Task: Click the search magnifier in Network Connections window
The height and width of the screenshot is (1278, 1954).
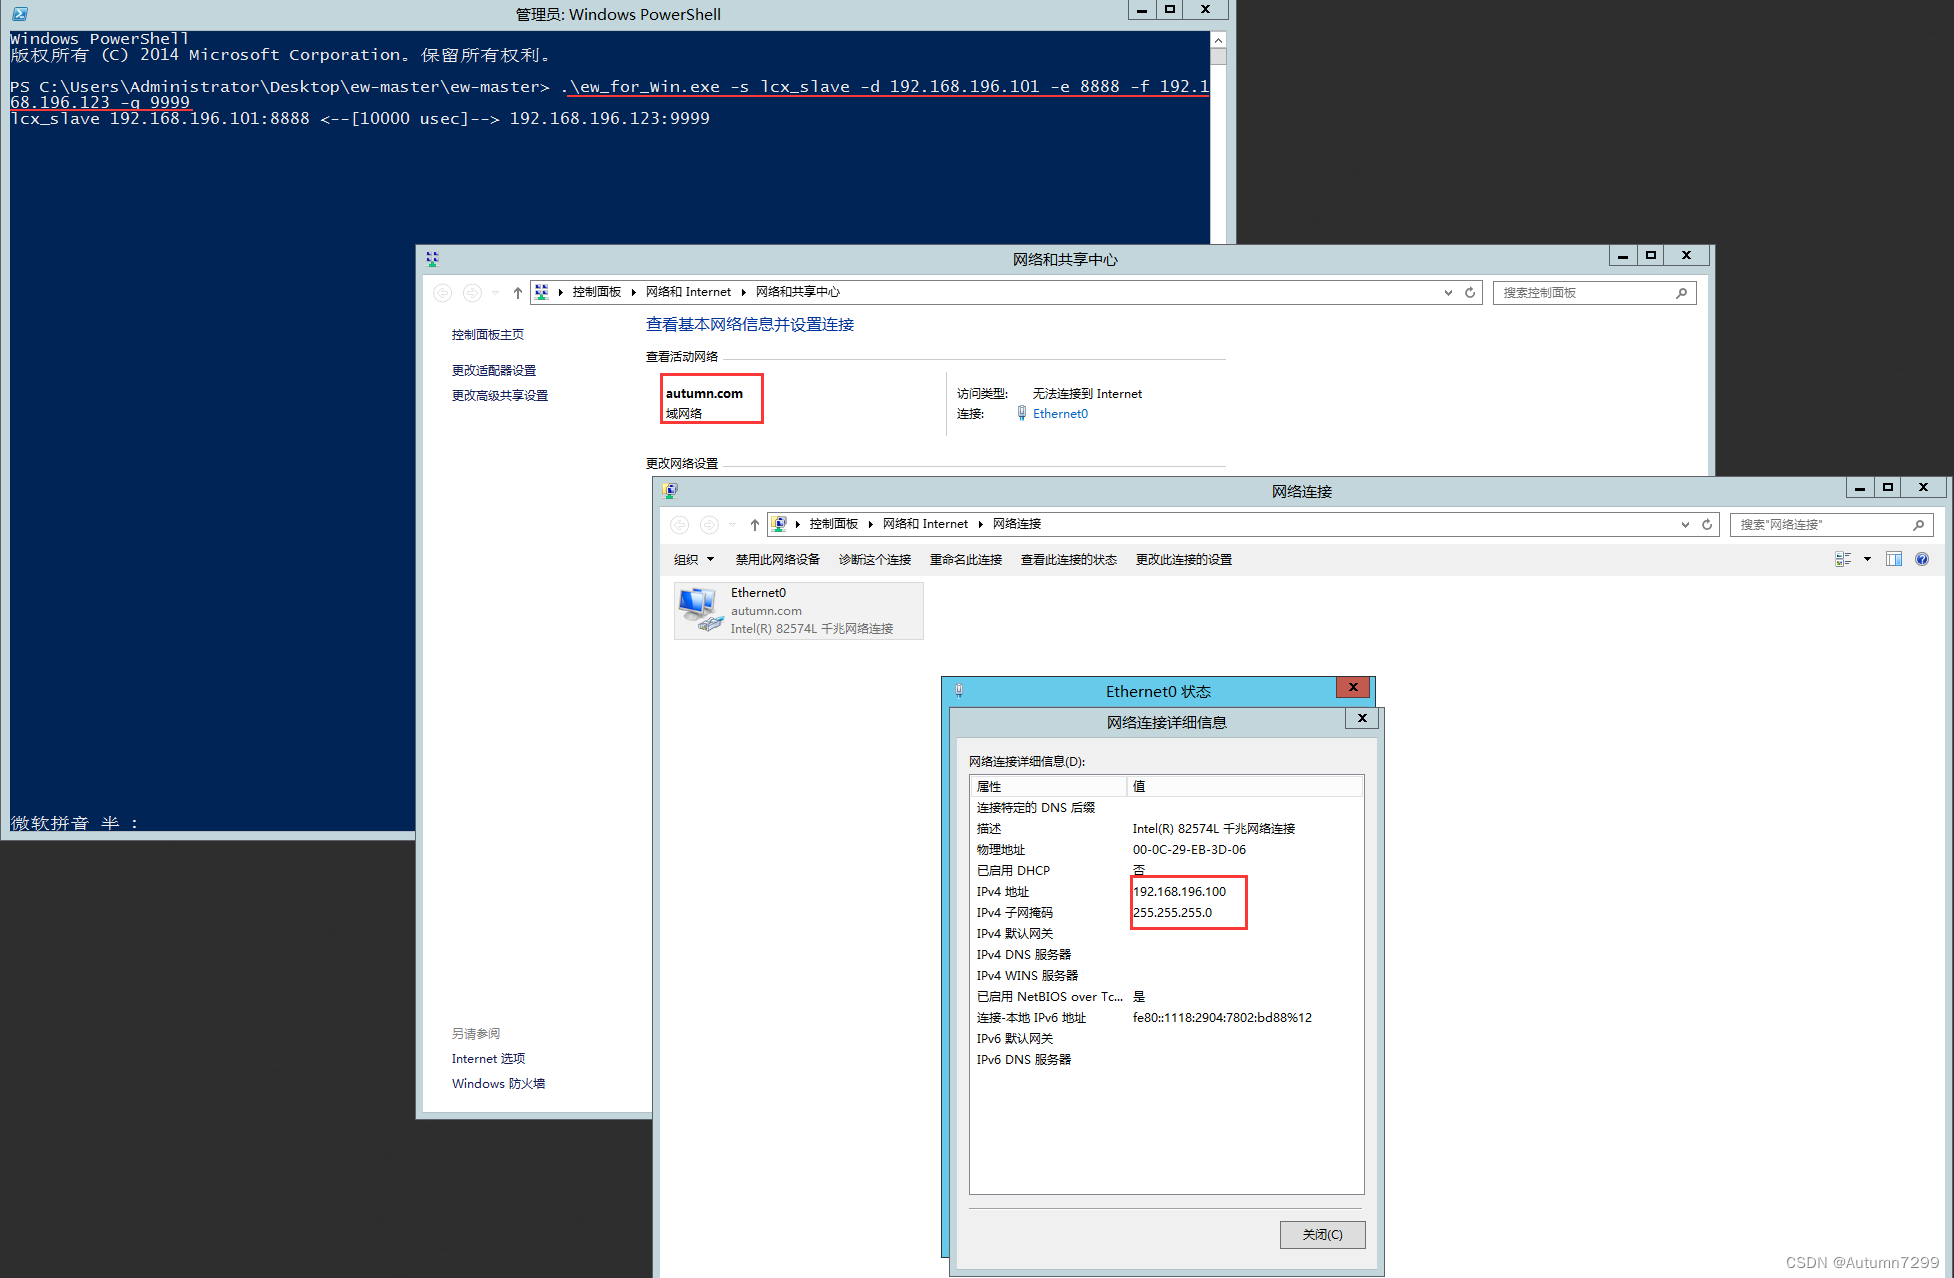Action: coord(1918,525)
